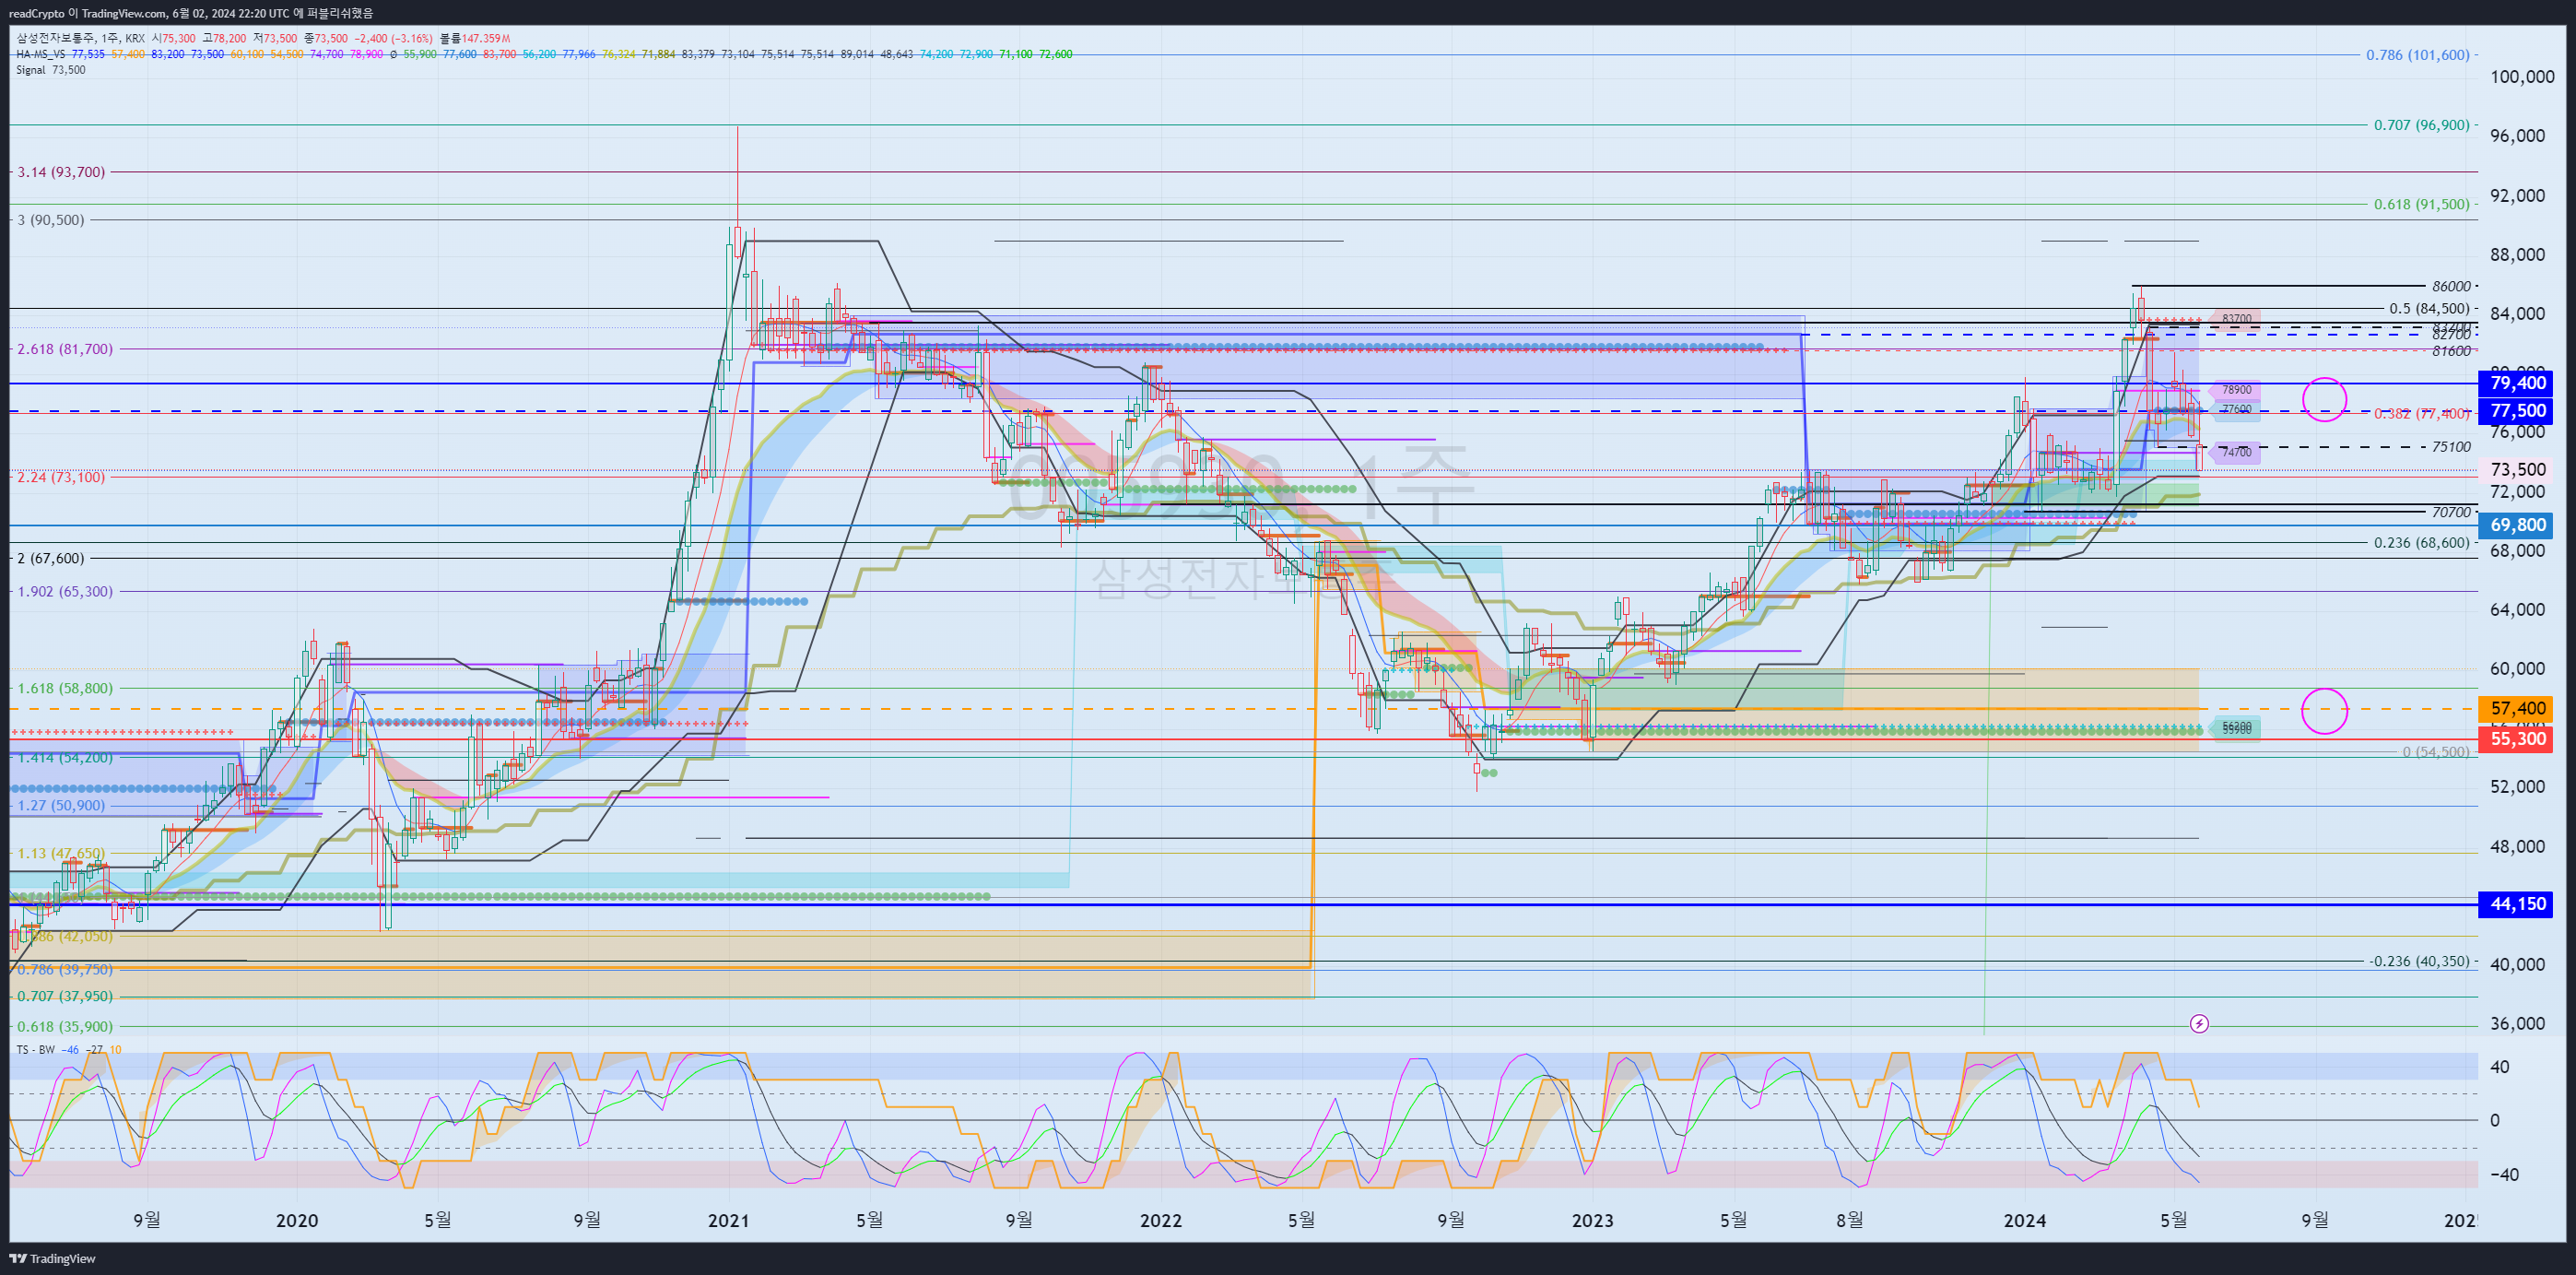Viewport: 2576px width, 1275px height.
Task: Click the 96,000 price scale value
Action: (x=2517, y=135)
